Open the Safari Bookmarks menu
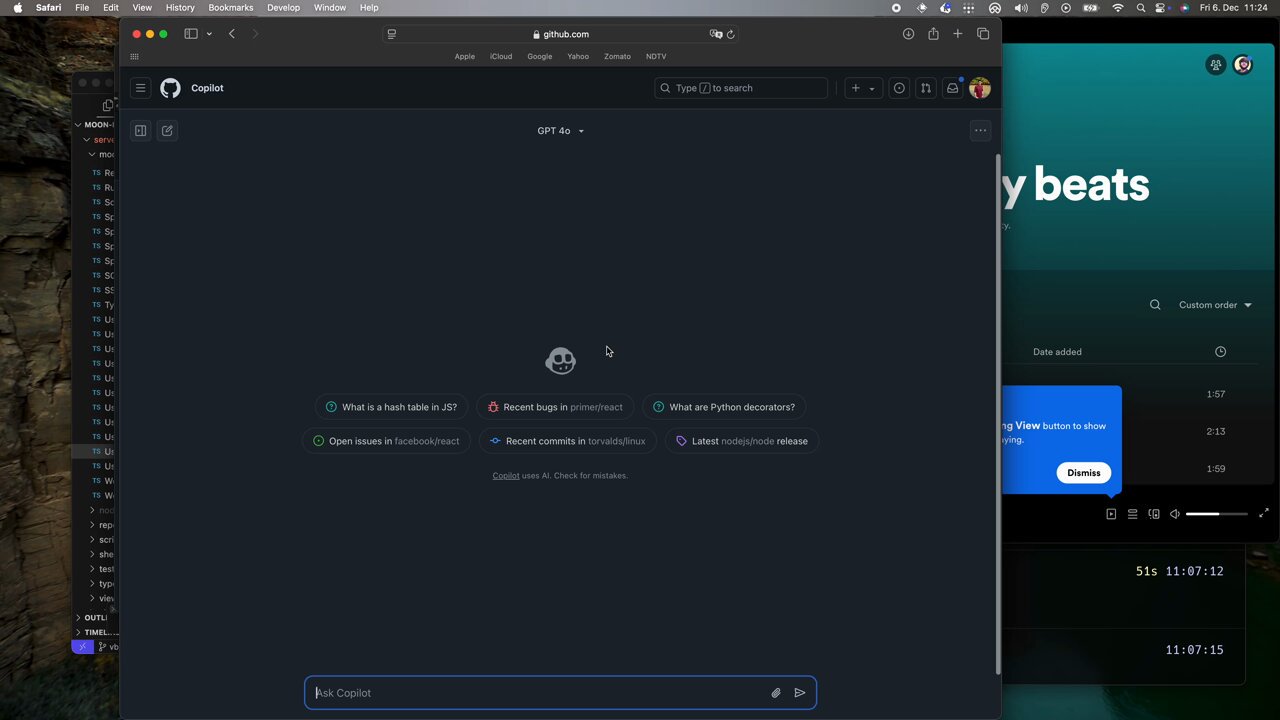The image size is (1280, 720). (x=231, y=8)
